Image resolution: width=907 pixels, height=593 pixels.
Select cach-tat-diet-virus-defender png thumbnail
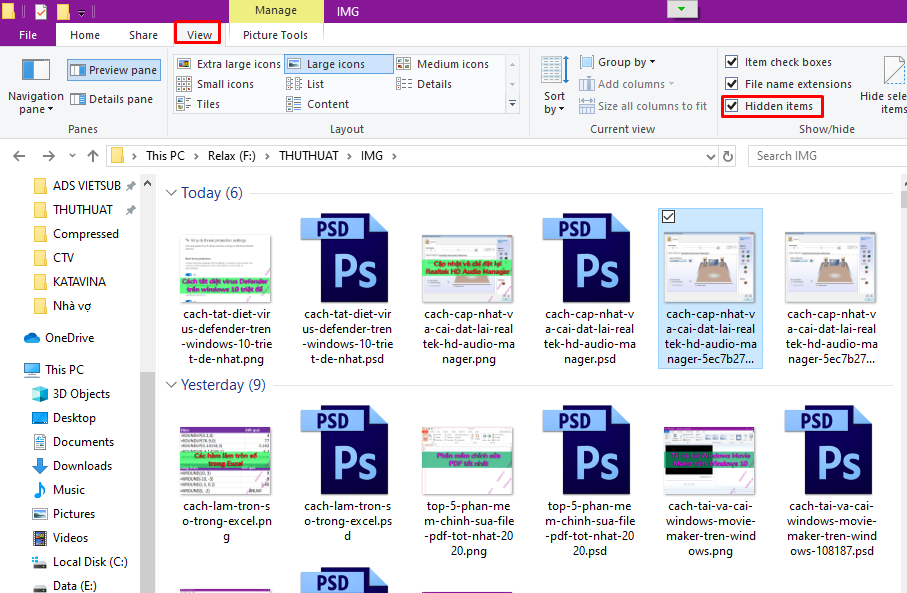[x=226, y=268]
